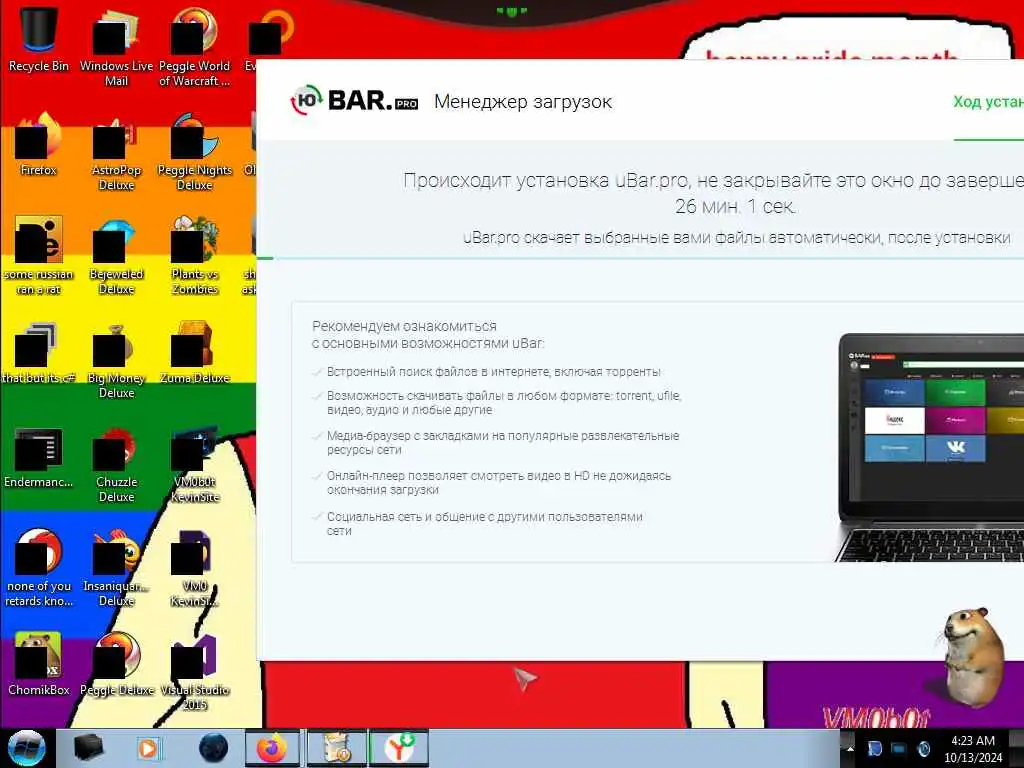Click the laptop preview image of uBar

[930, 447]
